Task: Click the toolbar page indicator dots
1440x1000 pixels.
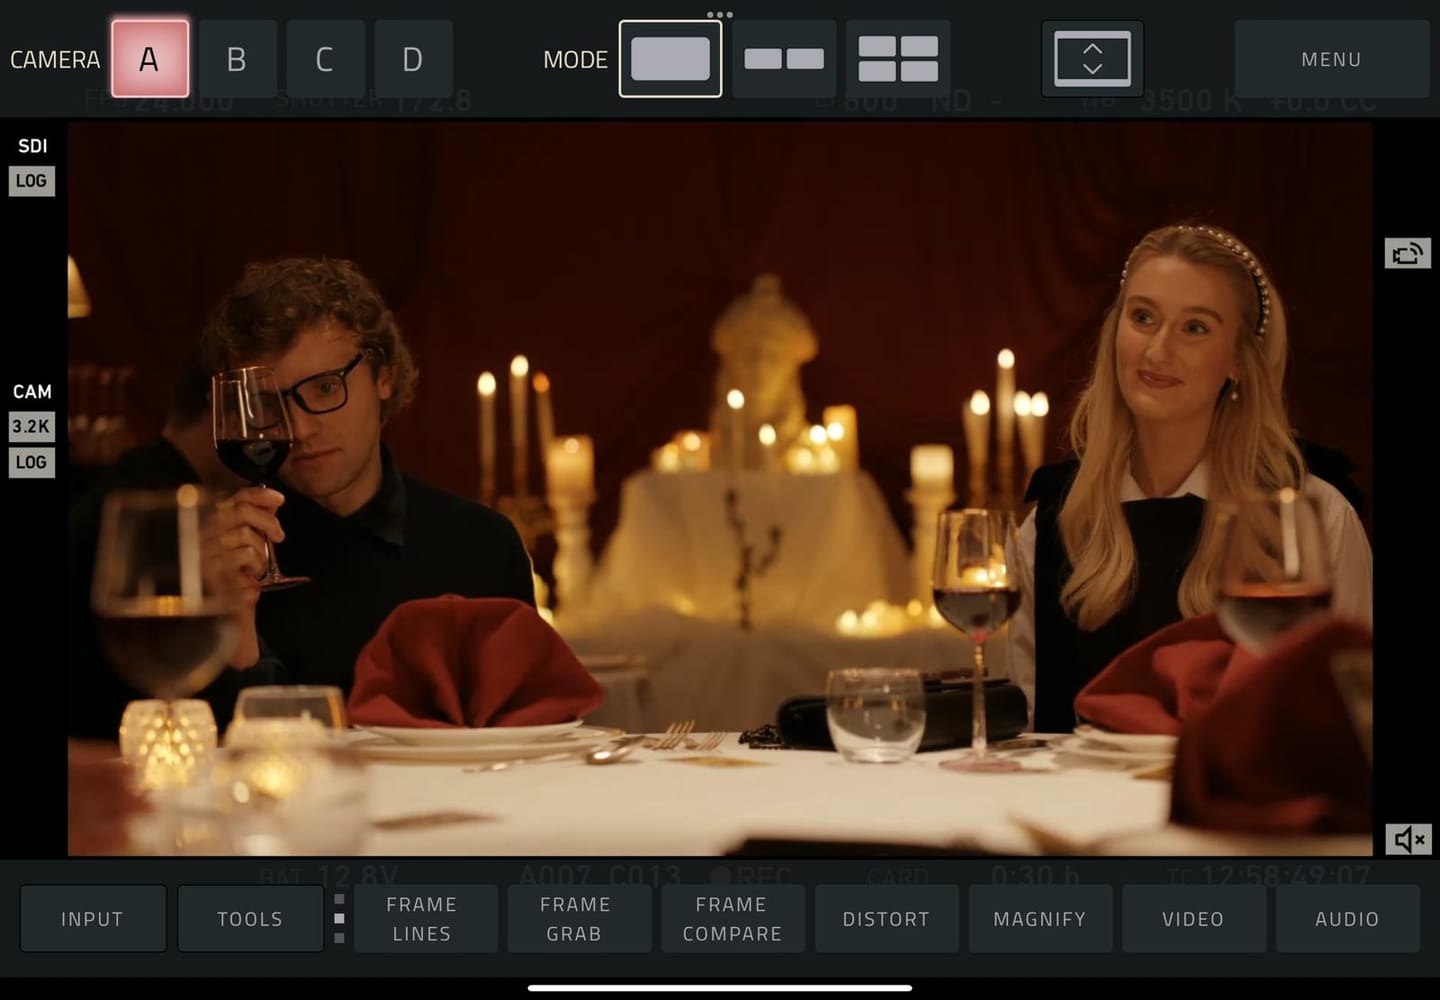Action: [x=339, y=918]
